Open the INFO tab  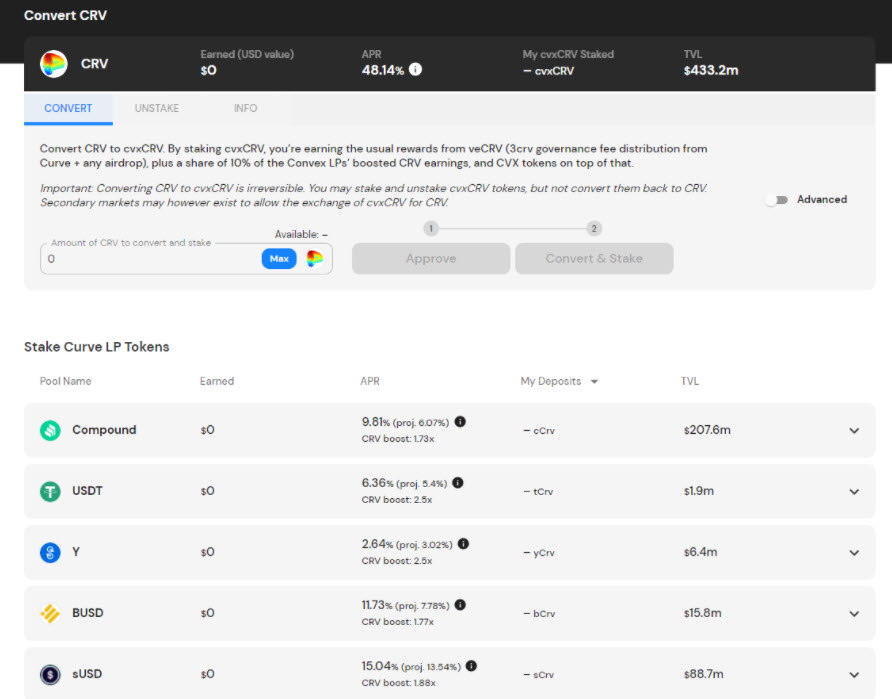tap(246, 108)
